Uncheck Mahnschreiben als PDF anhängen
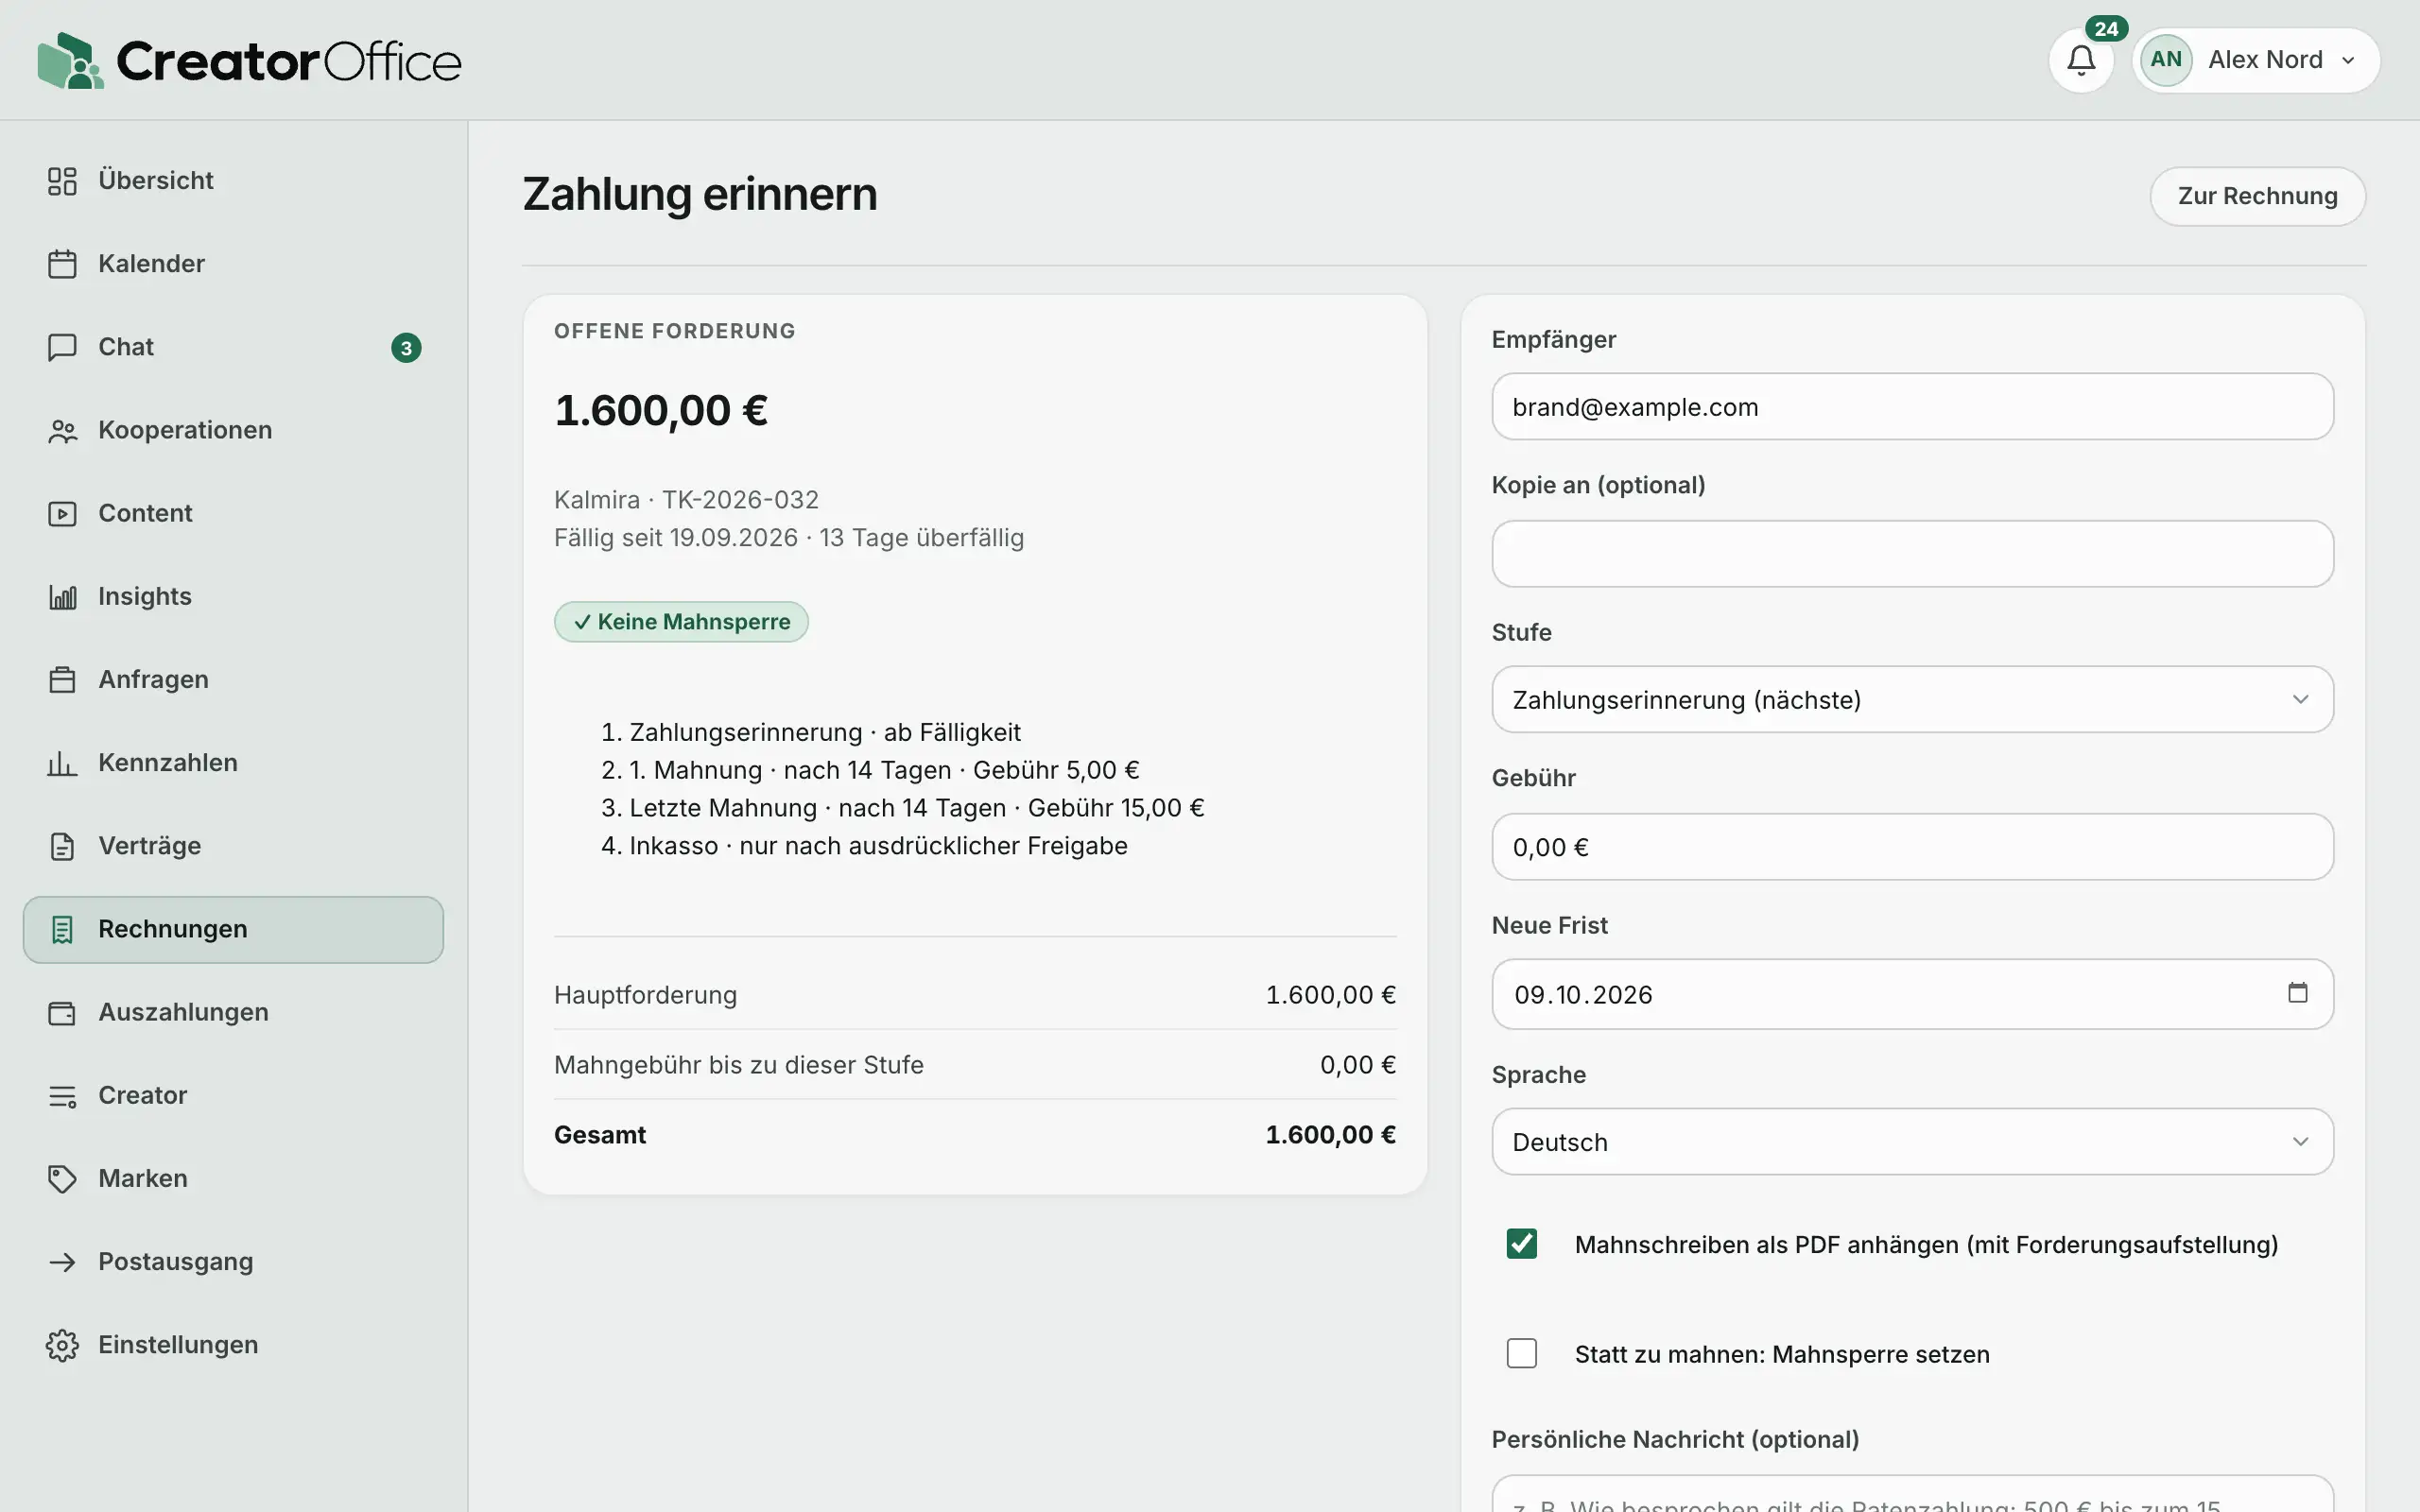 1521,1244
